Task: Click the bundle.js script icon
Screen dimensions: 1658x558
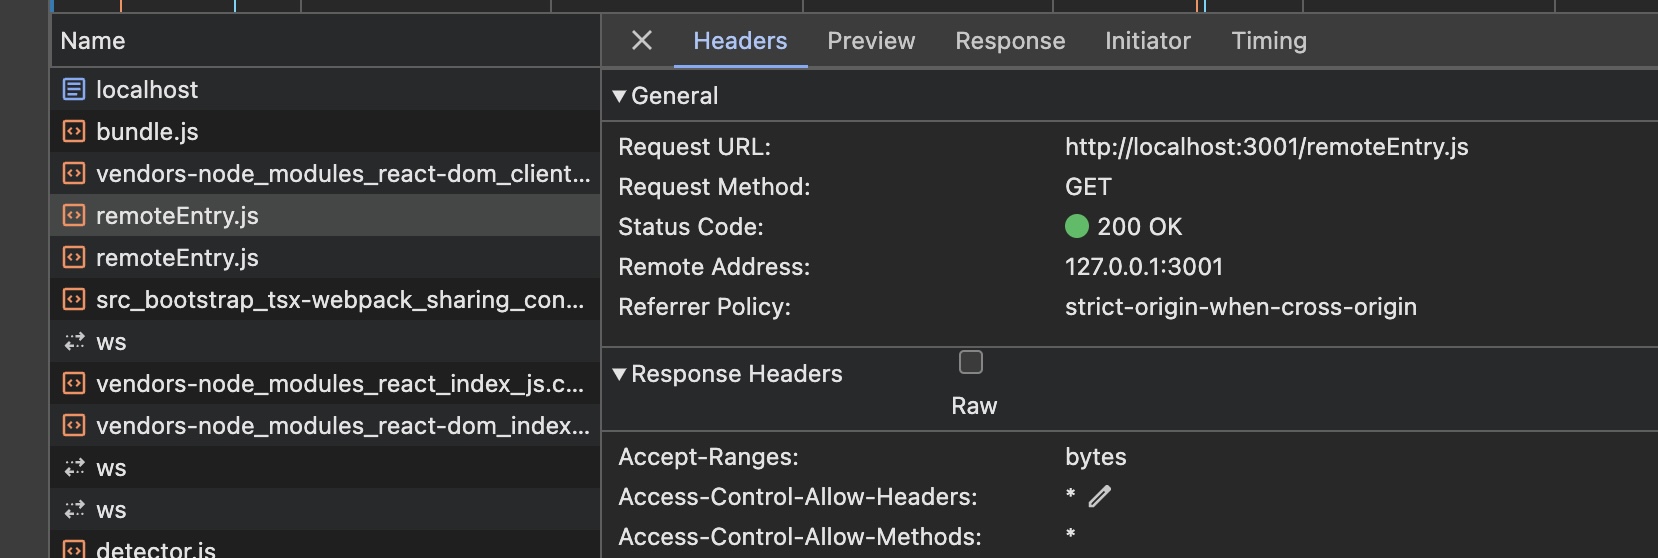Action: click(74, 131)
